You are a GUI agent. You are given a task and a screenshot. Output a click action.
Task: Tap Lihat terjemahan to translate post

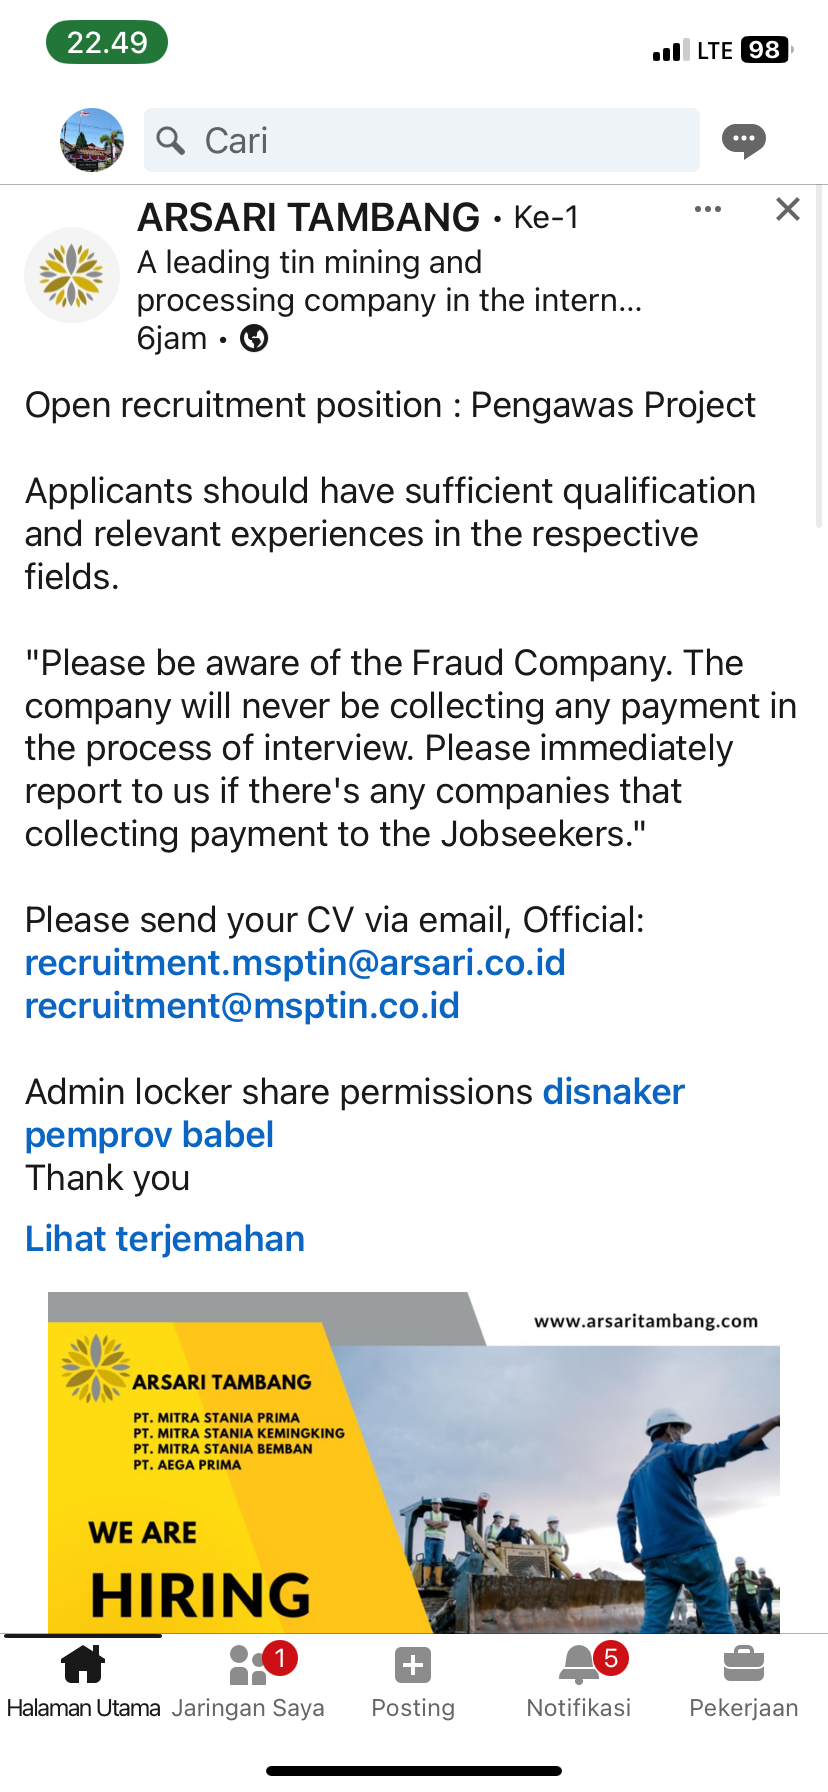tap(165, 1239)
